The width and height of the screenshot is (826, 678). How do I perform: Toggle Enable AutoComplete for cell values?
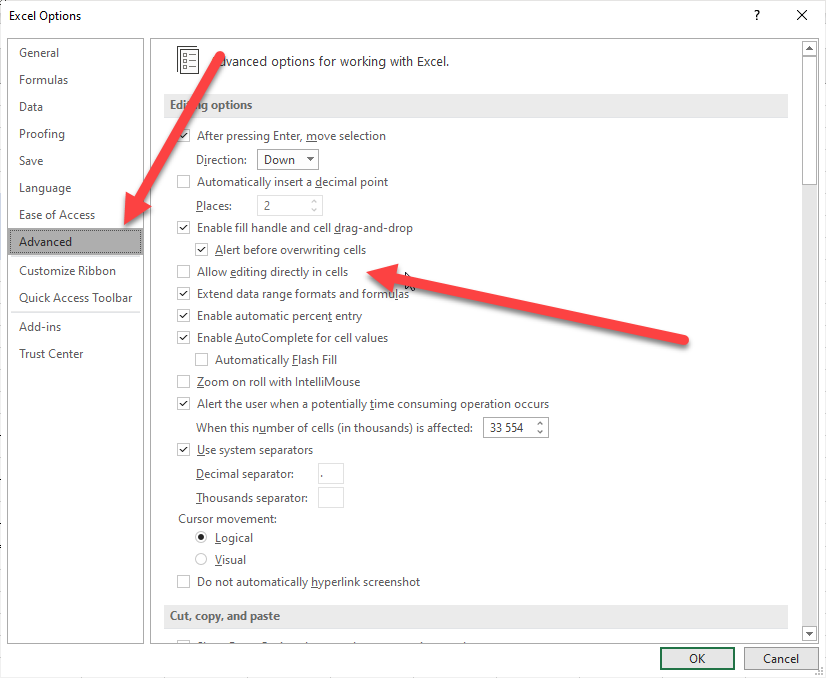(183, 338)
